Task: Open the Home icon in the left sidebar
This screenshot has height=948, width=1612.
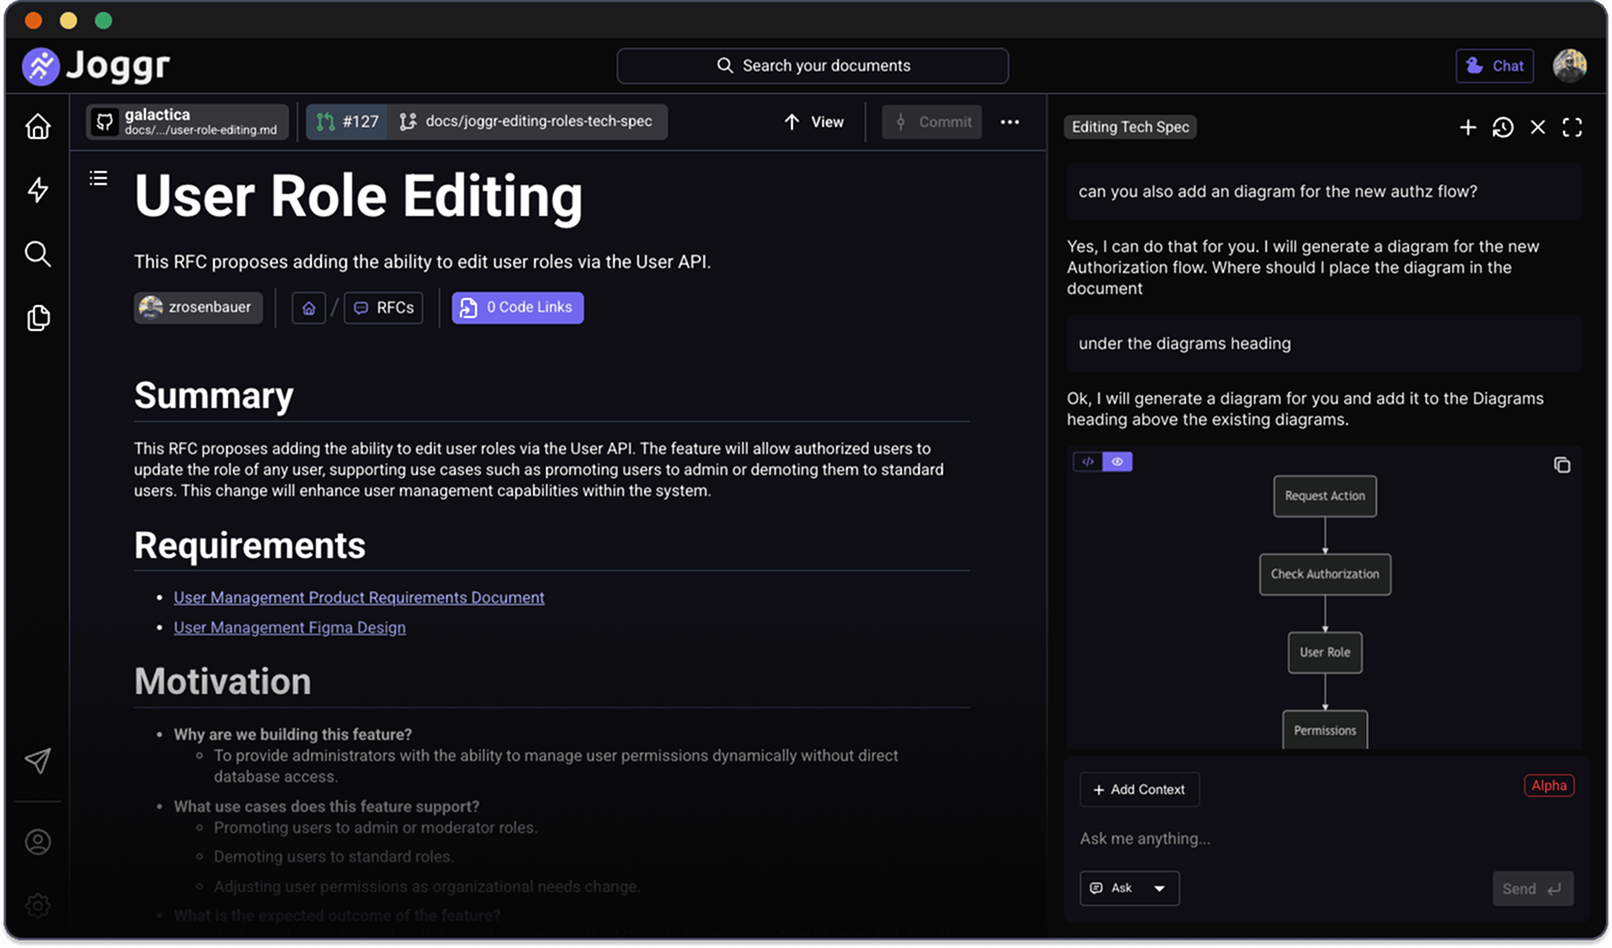Action: tap(38, 127)
